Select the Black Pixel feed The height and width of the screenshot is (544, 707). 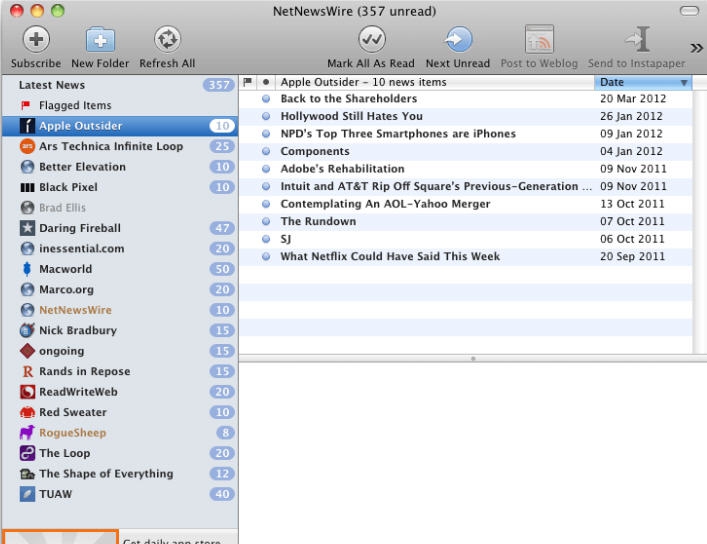coord(120,187)
